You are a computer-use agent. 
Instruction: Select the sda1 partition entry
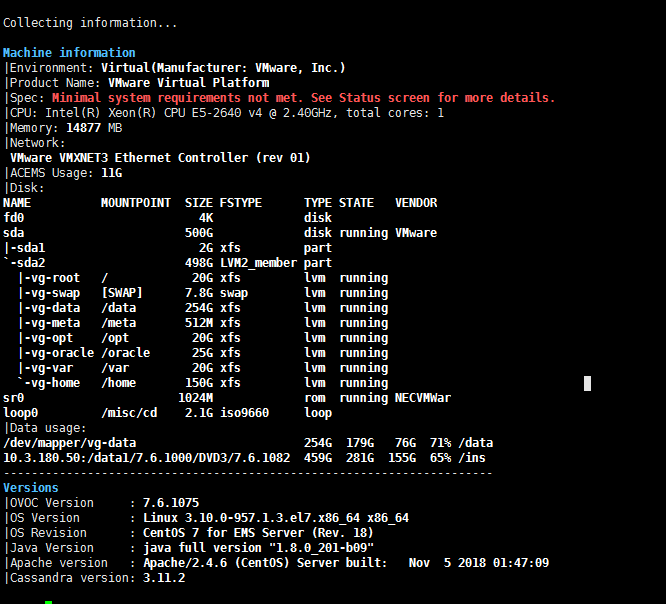click(x=28, y=247)
